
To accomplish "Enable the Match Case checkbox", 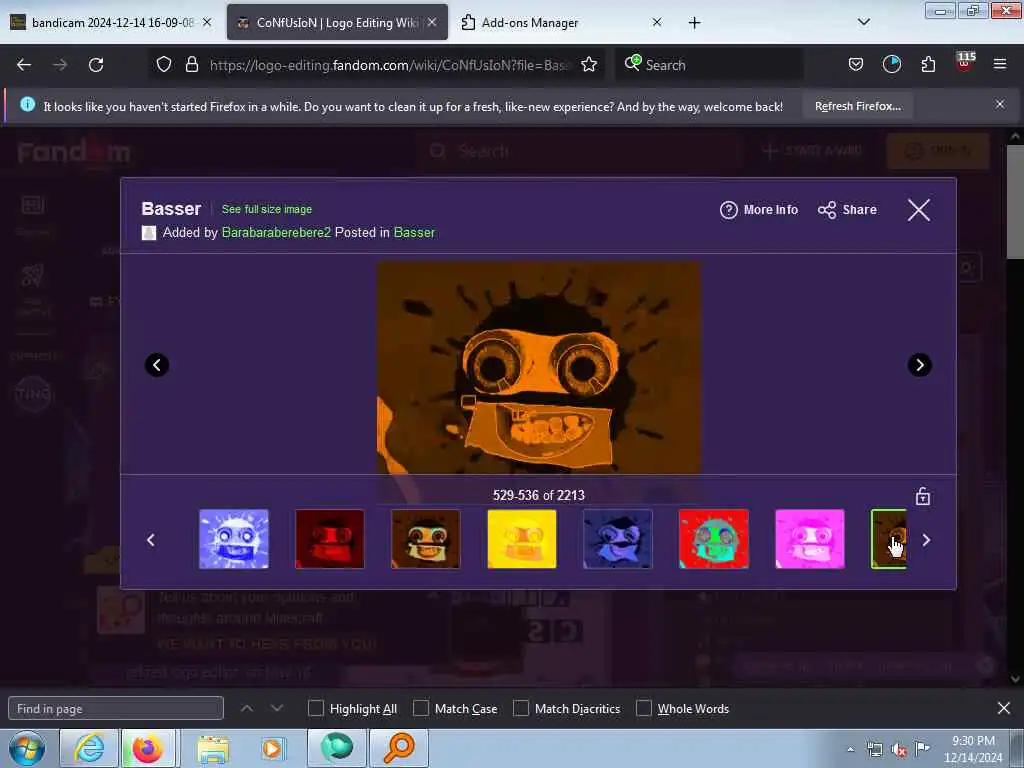I will tap(421, 708).
